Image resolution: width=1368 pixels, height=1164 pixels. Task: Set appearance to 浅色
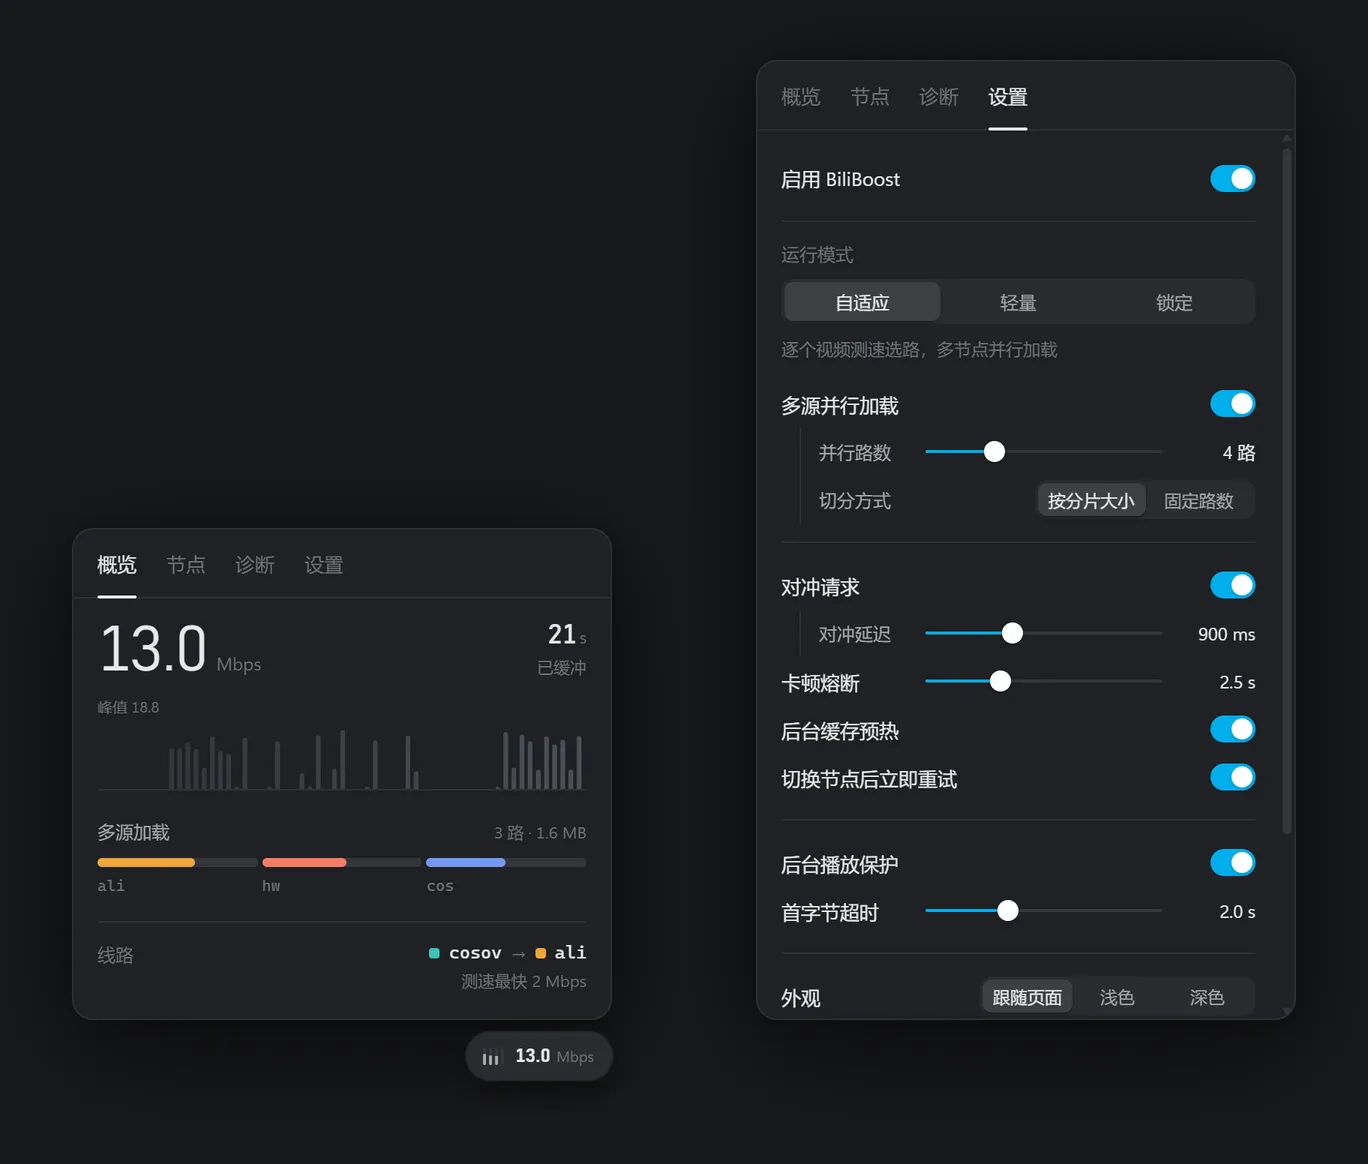point(1117,997)
